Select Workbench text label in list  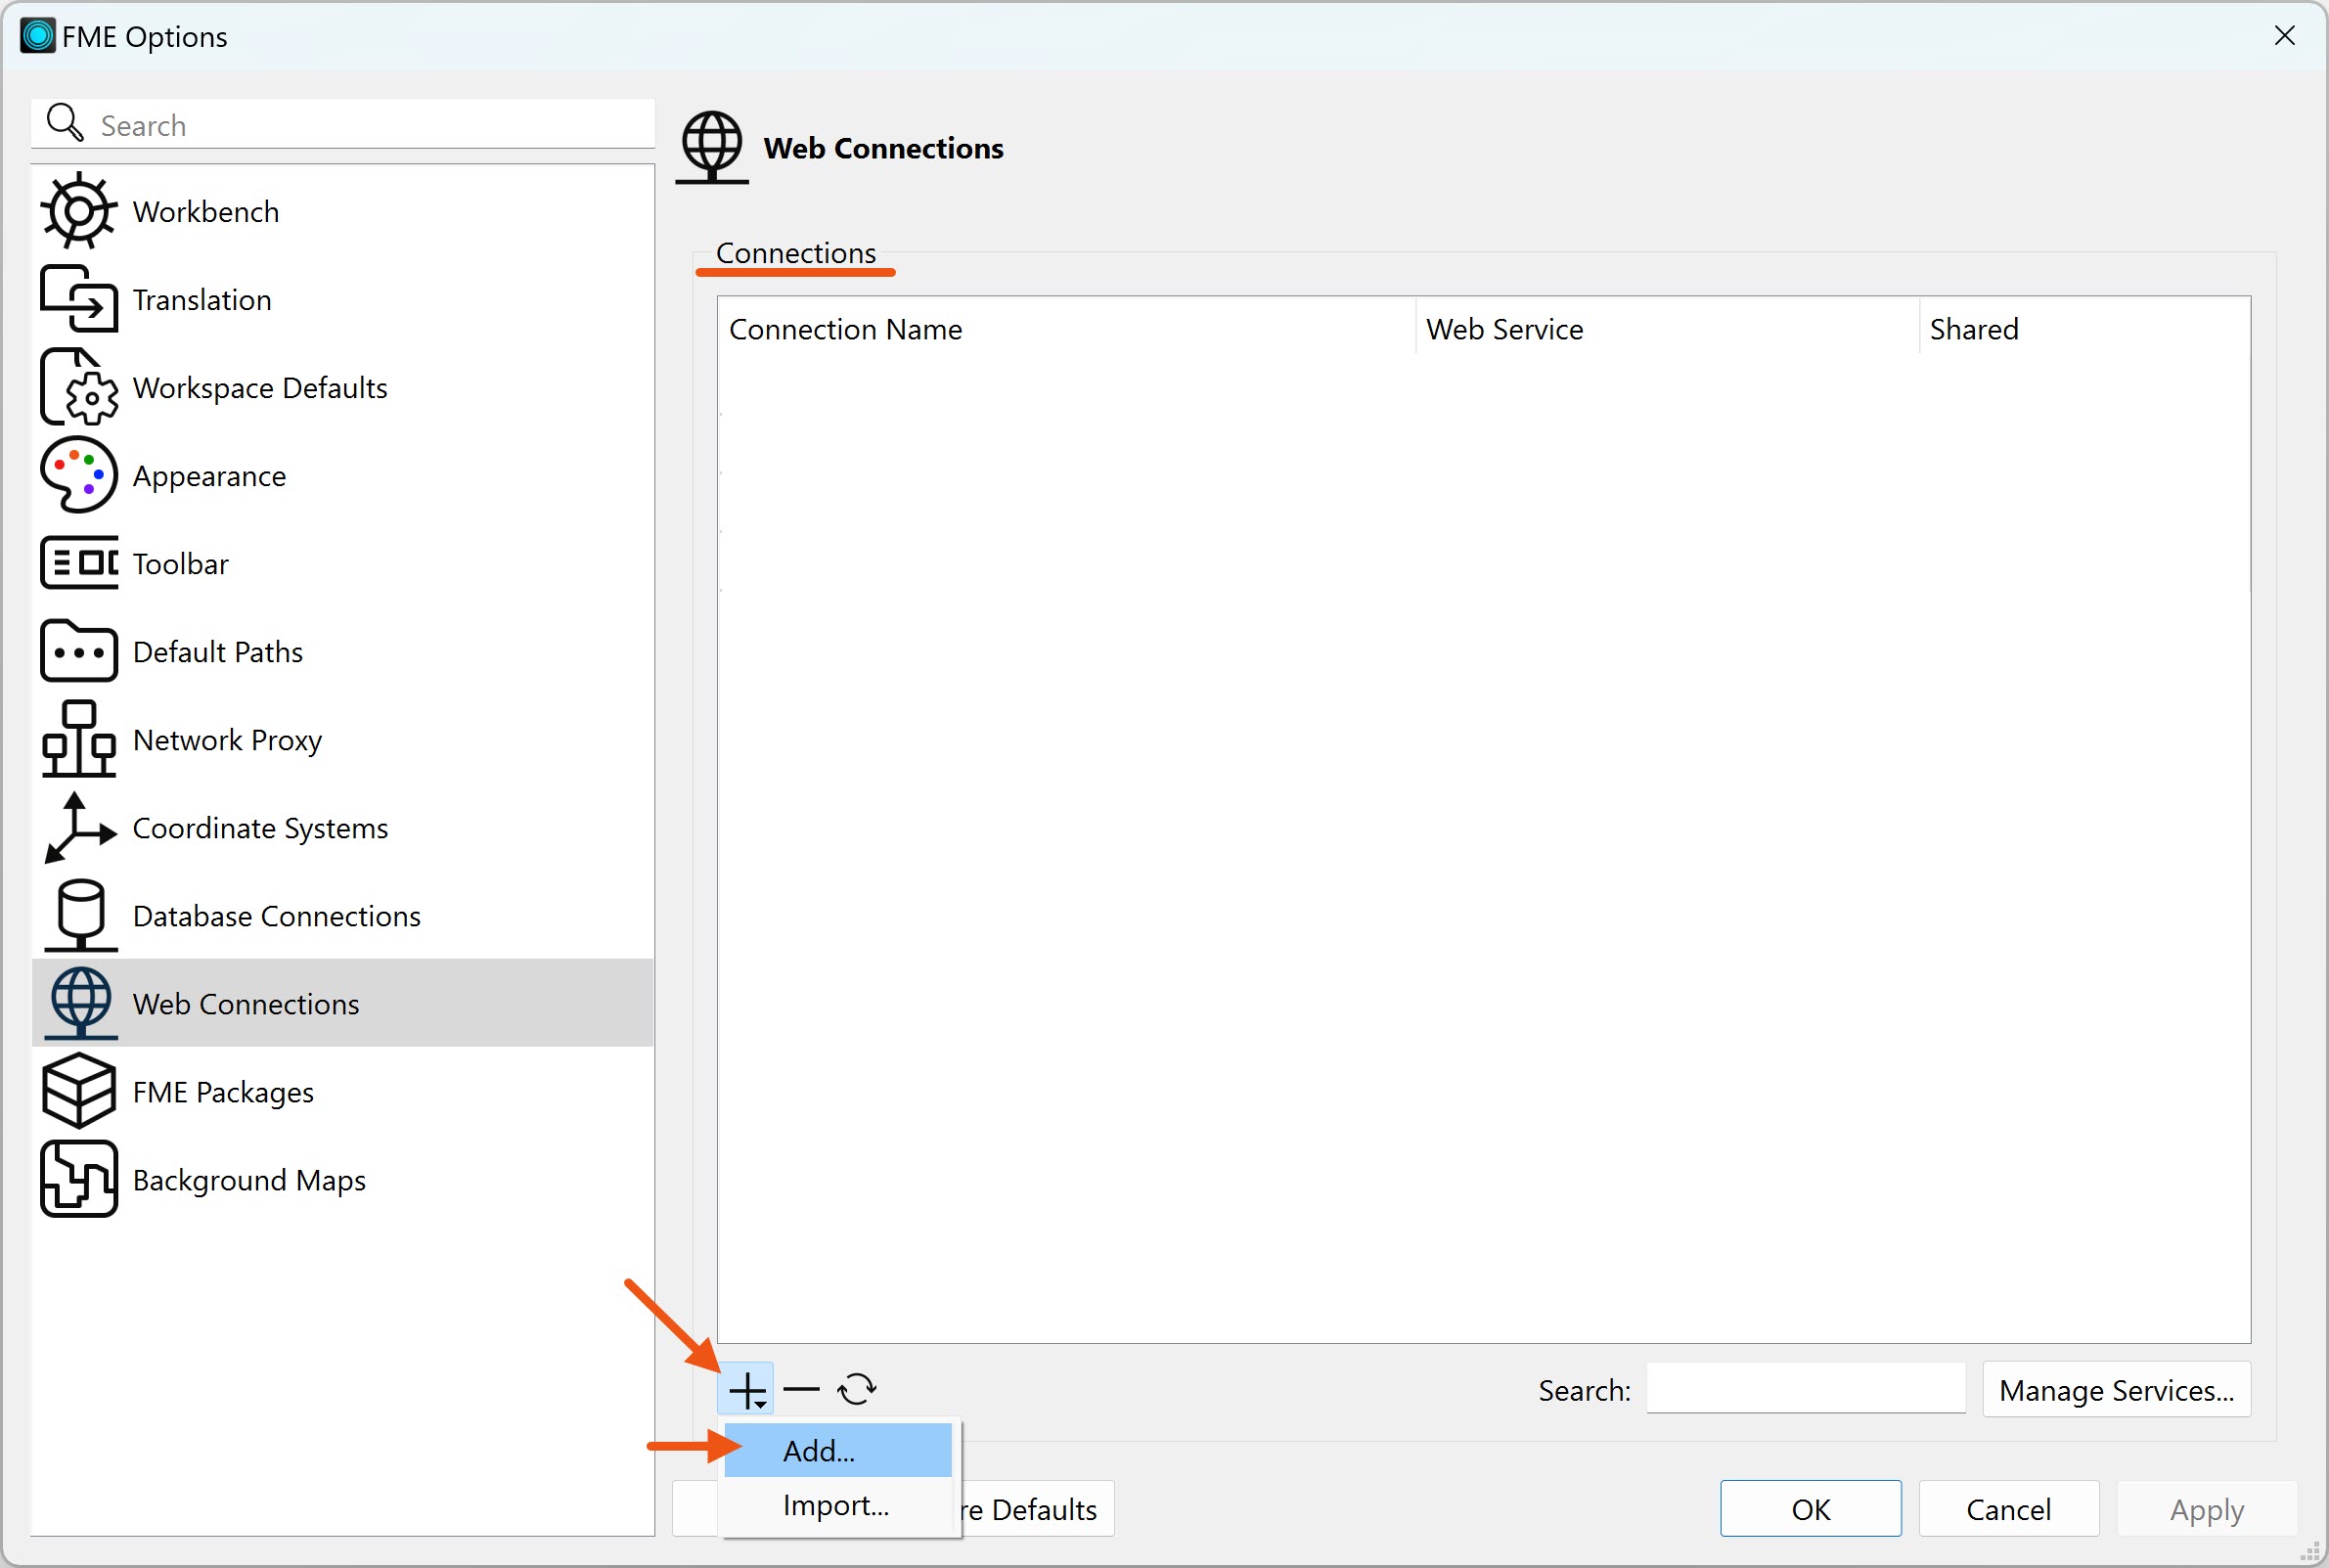coord(206,212)
